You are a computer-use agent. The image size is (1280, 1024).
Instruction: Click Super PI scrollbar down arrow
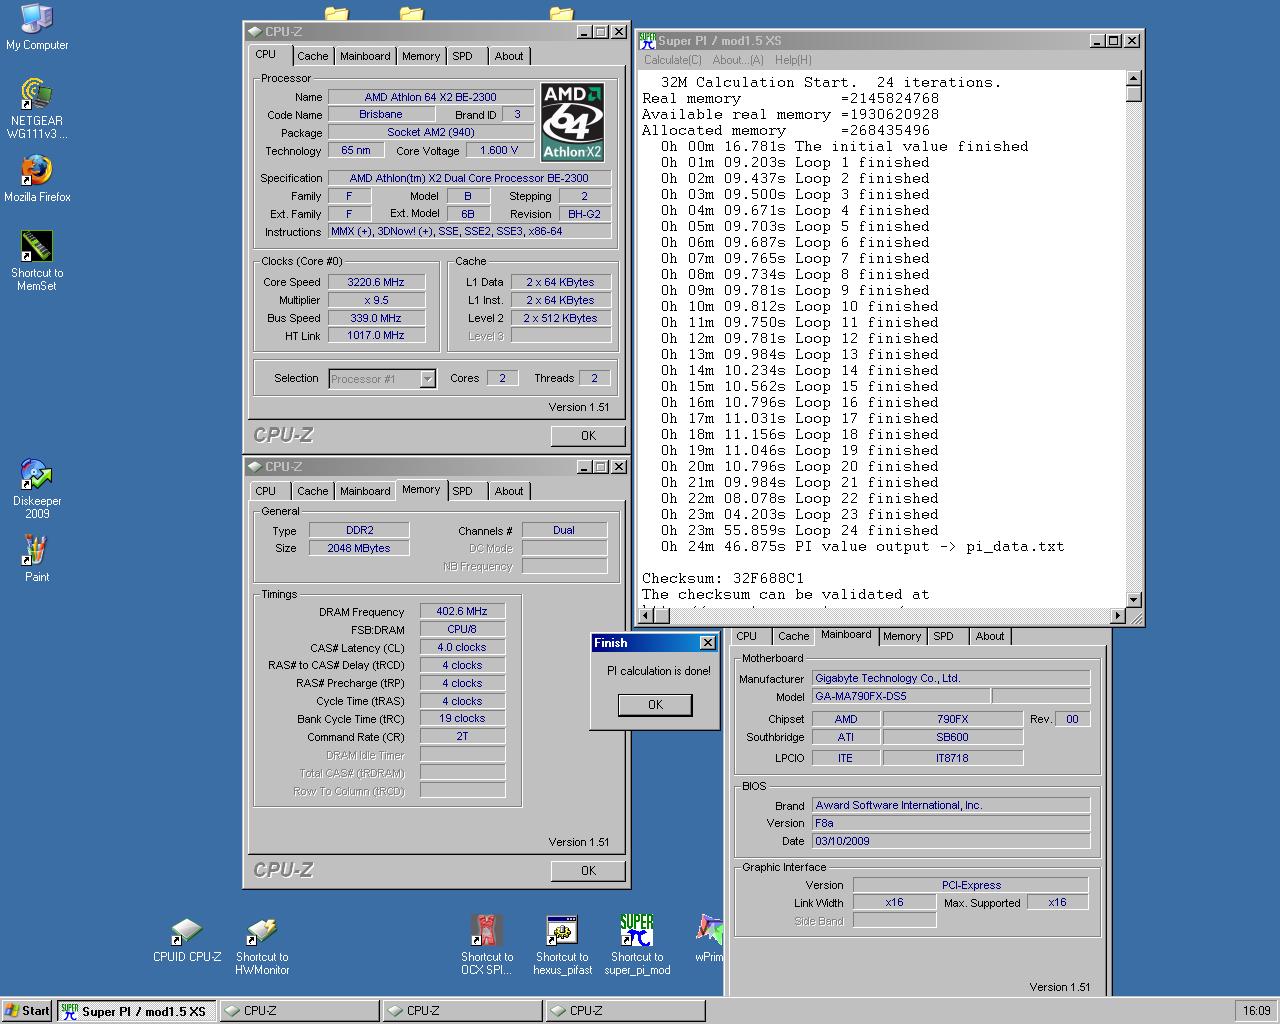[1133, 600]
